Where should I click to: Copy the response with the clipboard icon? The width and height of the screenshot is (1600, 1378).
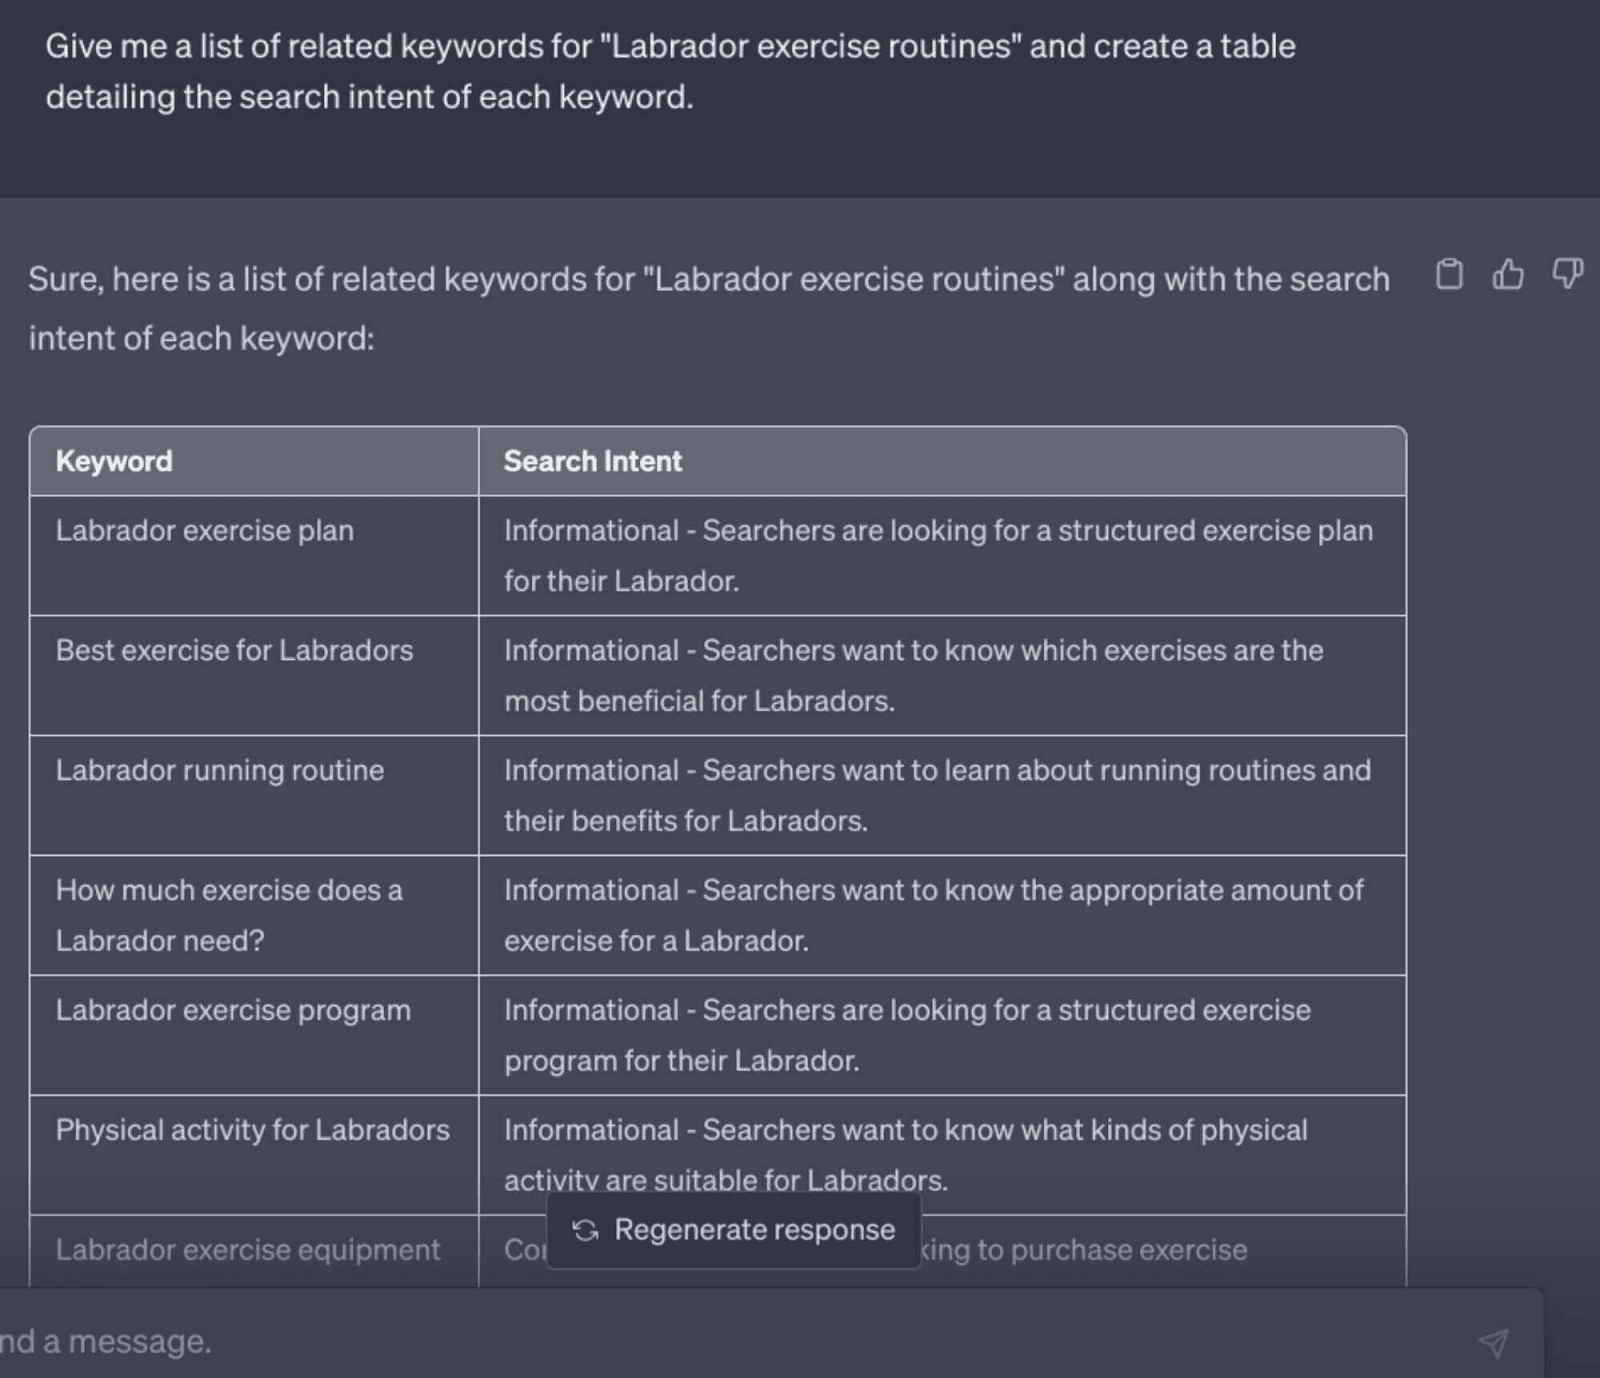click(1449, 274)
